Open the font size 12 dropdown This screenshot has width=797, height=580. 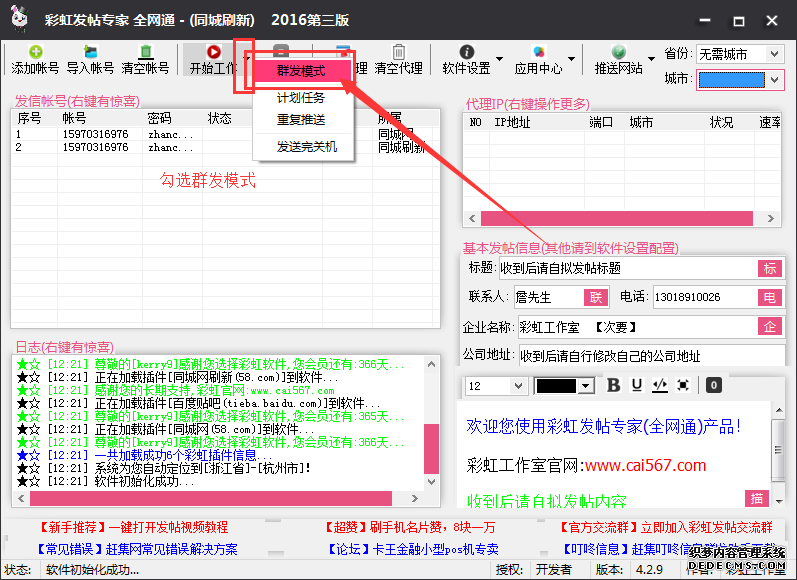[518, 386]
